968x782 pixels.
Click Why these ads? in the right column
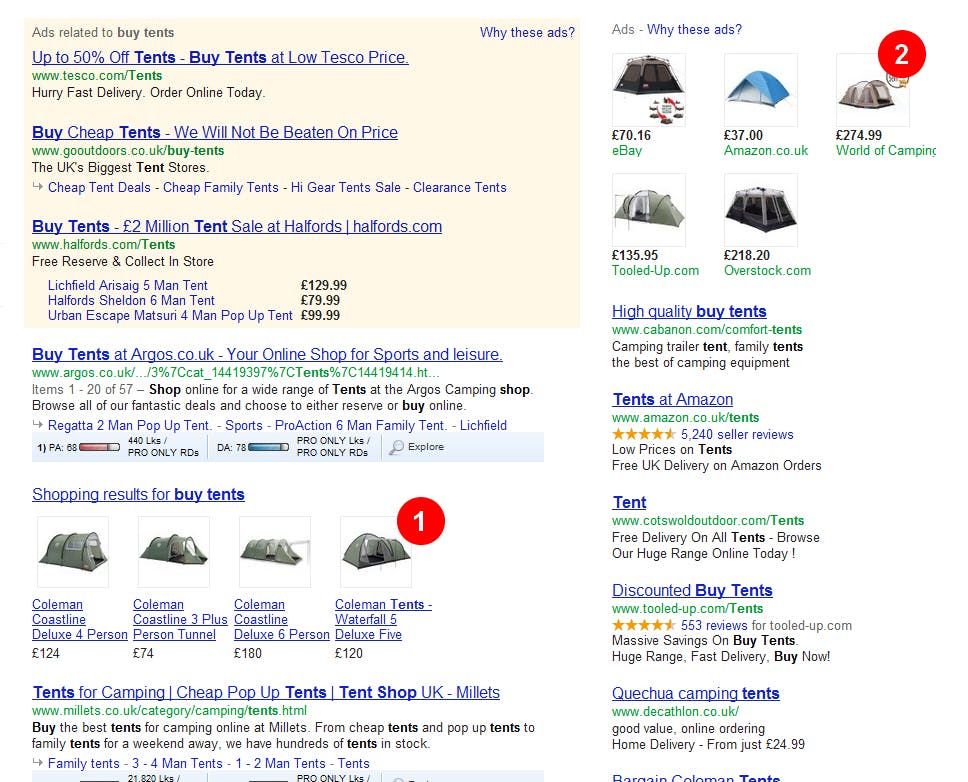[695, 29]
